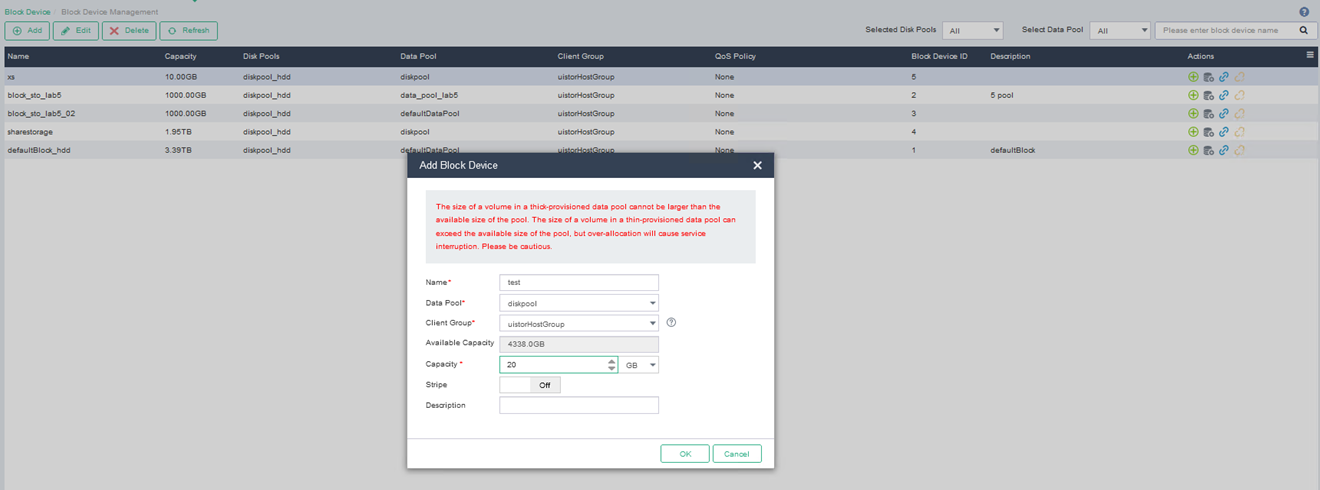Click the search magnifier icon
Viewport: 1320px width, 490px height.
click(1304, 31)
